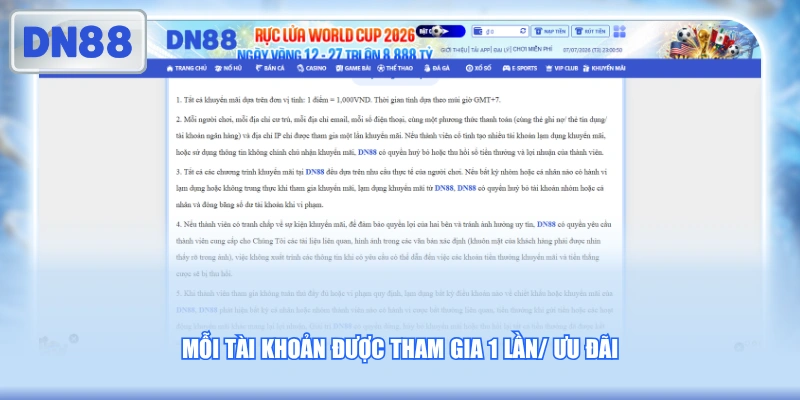Click the DN88 logo in site header
Viewport: 800px width, 400px height.
(x=201, y=40)
